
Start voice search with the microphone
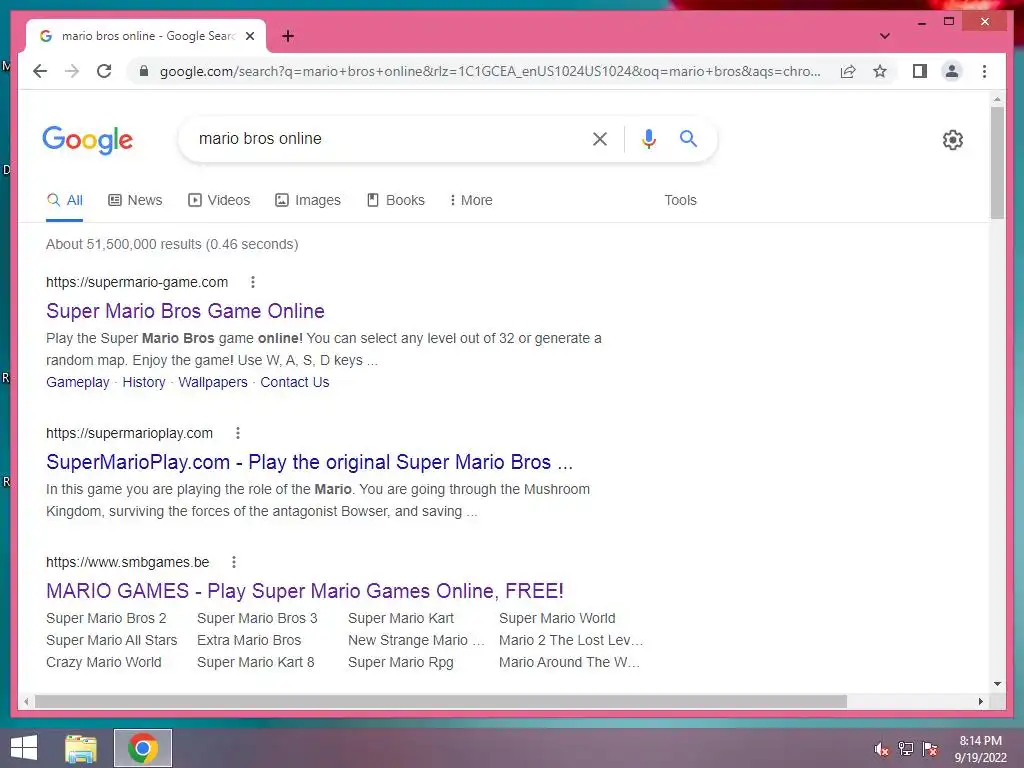(648, 138)
